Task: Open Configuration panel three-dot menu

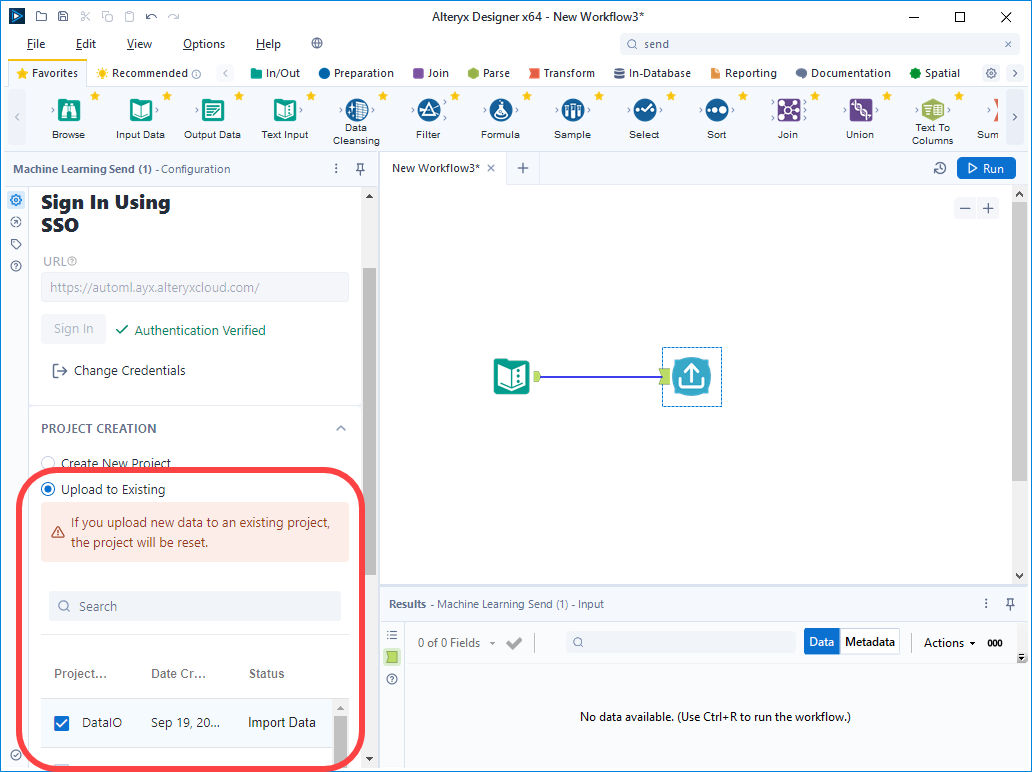Action: pyautogui.click(x=336, y=169)
